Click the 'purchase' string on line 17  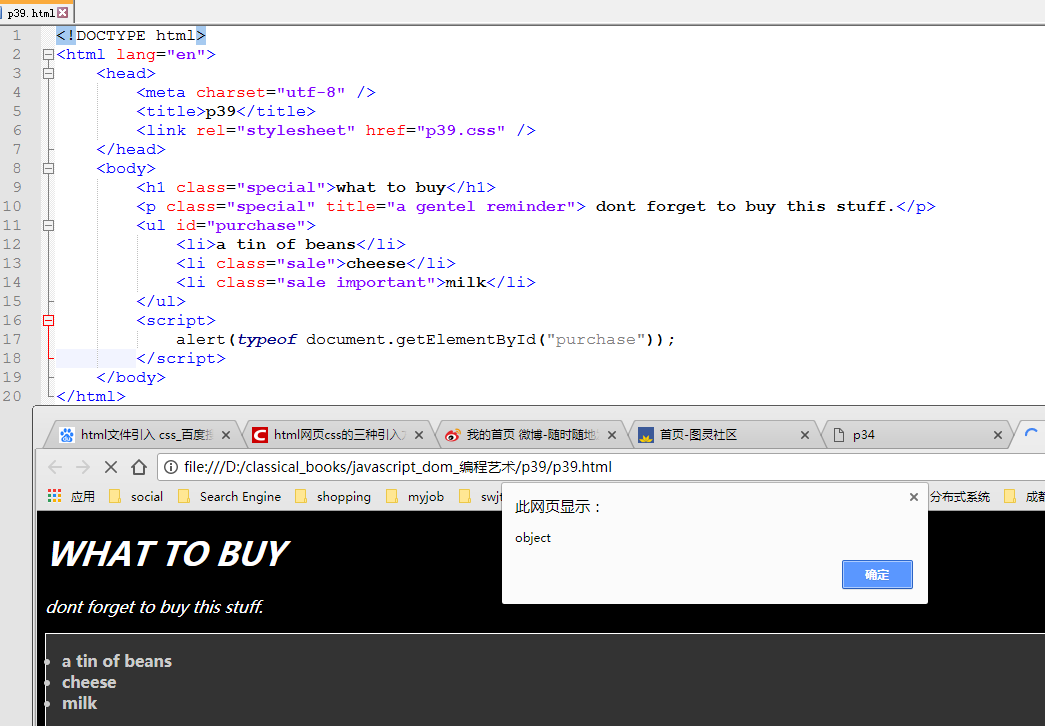tap(595, 340)
